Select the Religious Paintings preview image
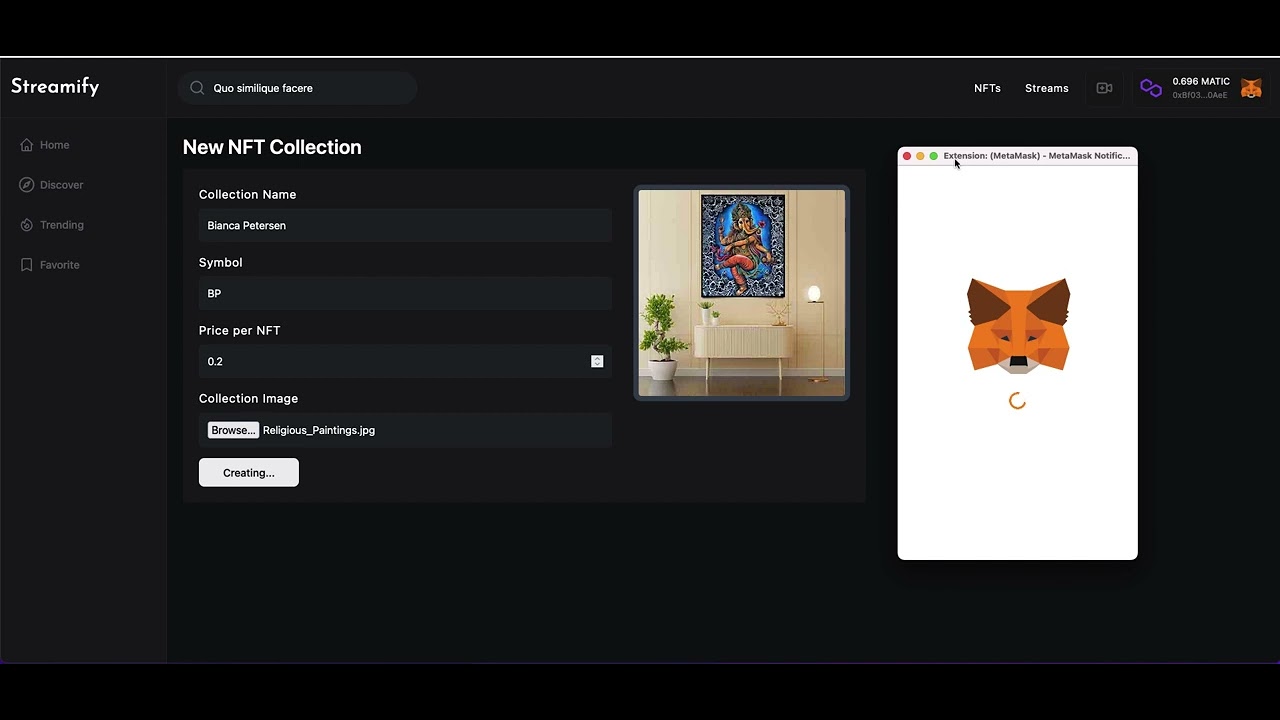This screenshot has height=720, width=1280. coord(742,293)
